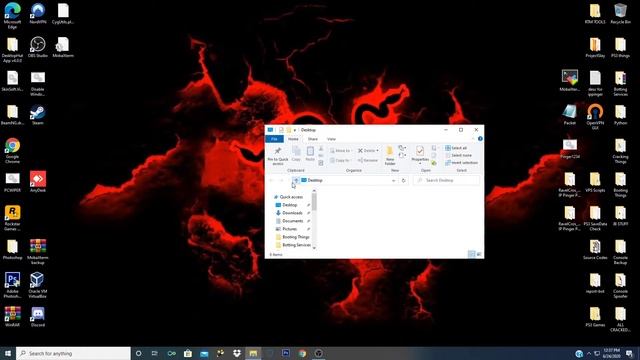
Task: Open Dropbox from the taskbar
Action: (237, 353)
